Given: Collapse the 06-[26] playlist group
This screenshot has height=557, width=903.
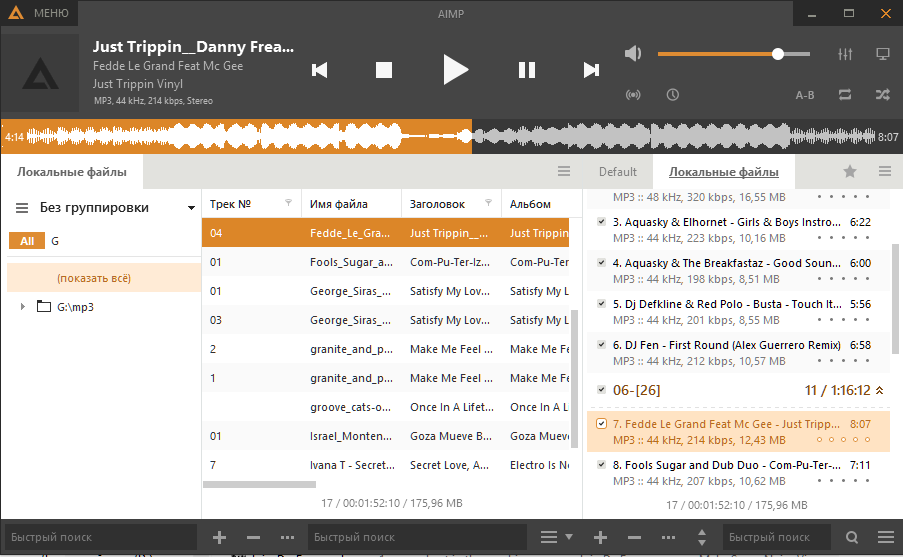Looking at the screenshot, I should [x=879, y=390].
